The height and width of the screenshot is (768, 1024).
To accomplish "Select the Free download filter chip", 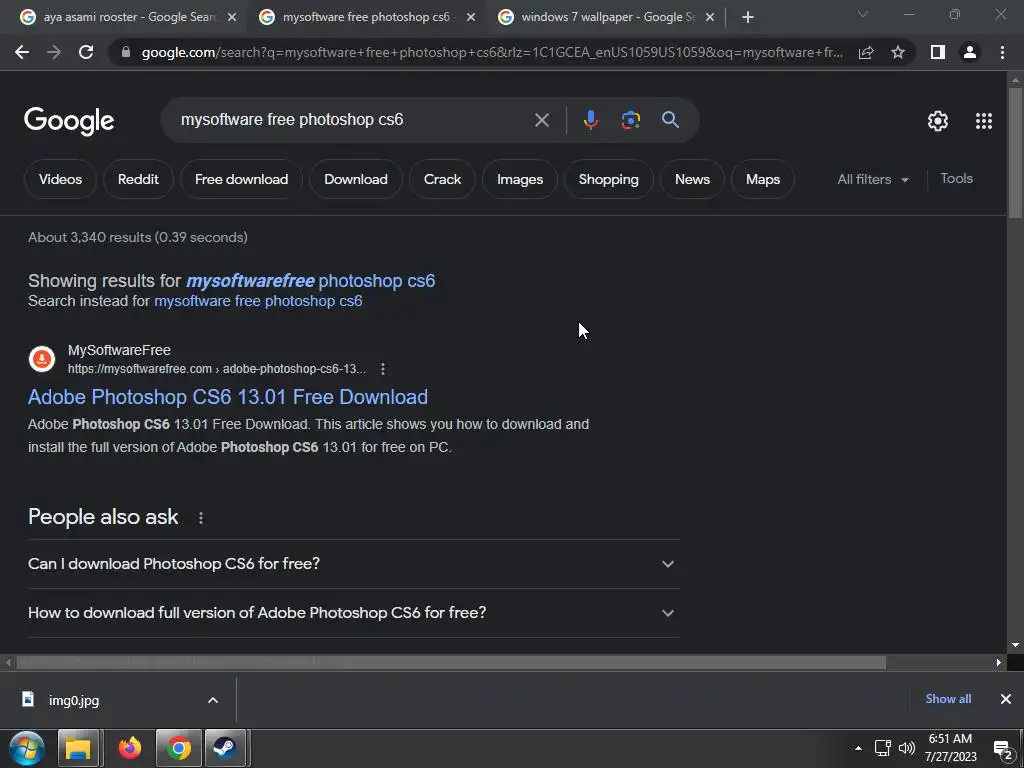I will [241, 179].
